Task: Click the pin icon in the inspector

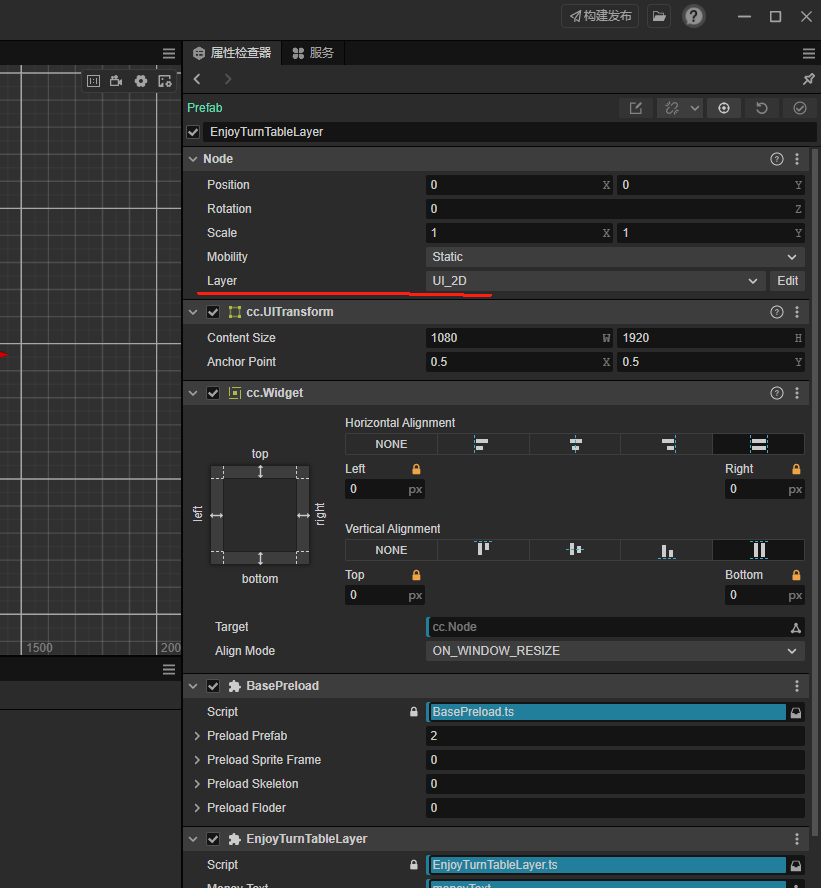Action: (808, 79)
